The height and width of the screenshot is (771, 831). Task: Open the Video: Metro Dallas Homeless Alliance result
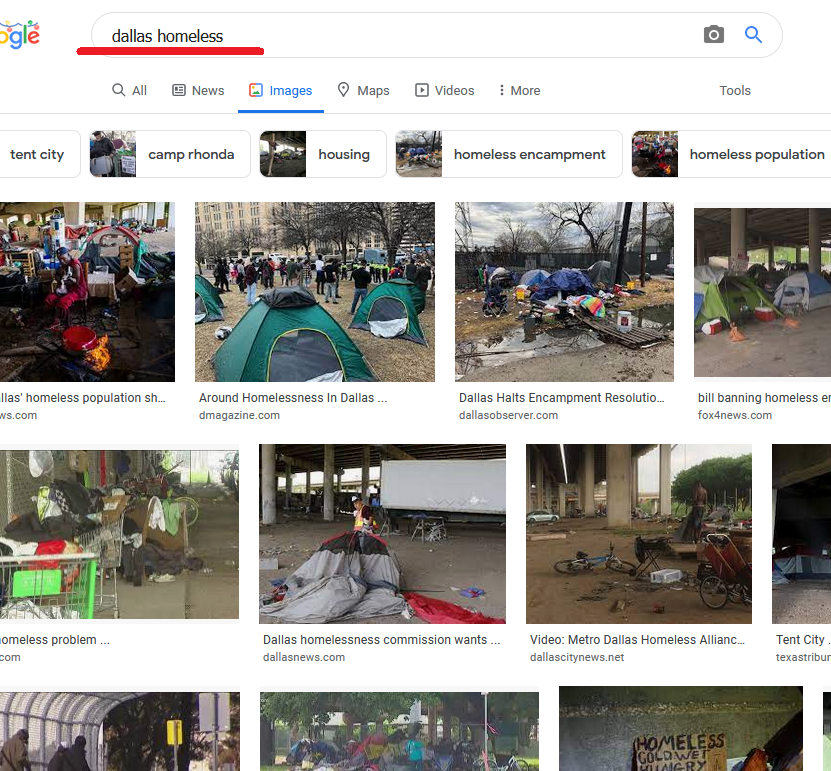tap(637, 640)
